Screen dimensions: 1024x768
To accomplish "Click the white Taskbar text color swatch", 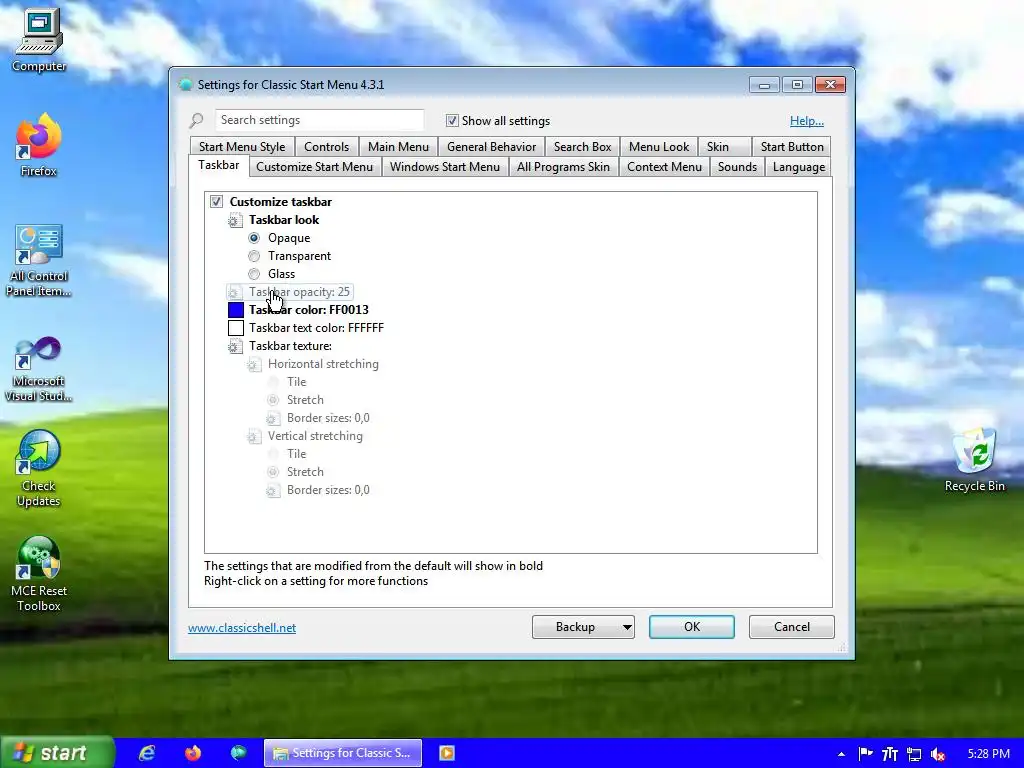I will point(236,328).
